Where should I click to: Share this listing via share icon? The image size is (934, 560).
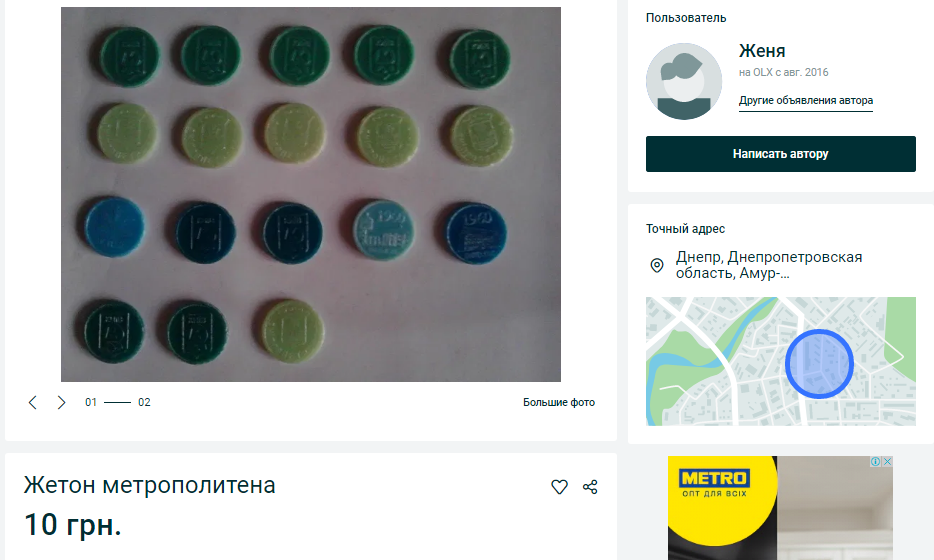pyautogui.click(x=590, y=487)
